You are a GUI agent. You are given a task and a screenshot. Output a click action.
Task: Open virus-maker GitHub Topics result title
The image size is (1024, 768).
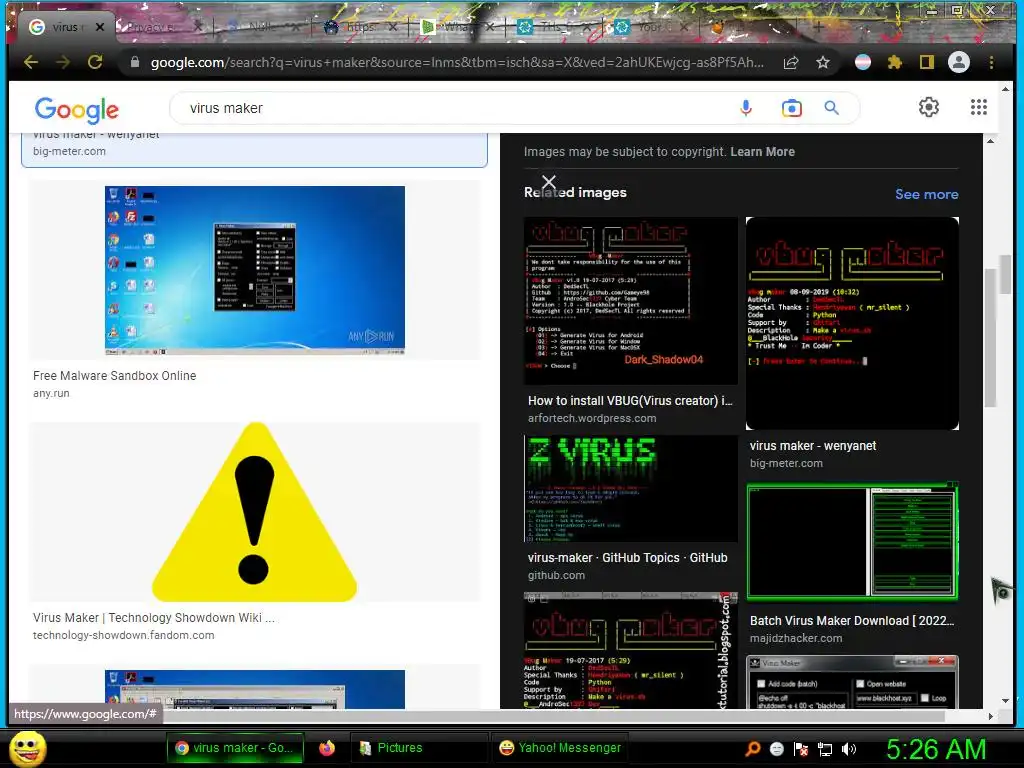coord(628,558)
